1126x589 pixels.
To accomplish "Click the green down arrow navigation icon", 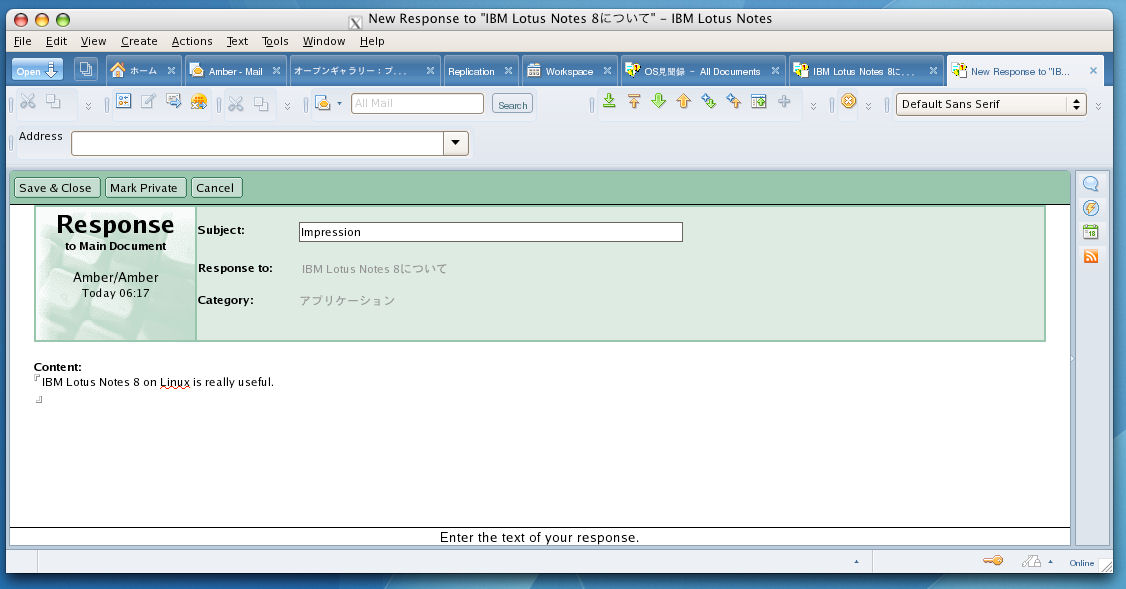I will (659, 101).
